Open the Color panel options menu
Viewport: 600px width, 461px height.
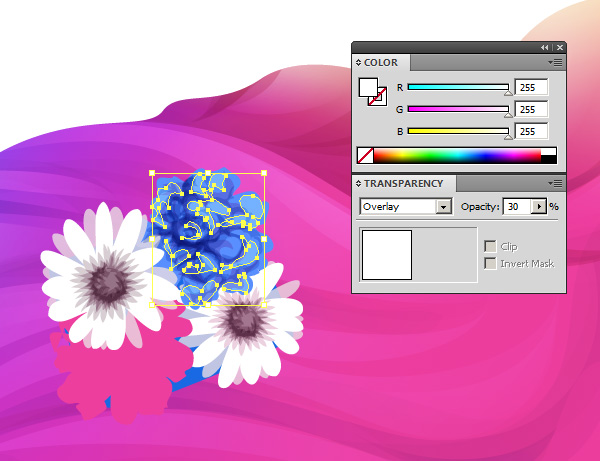coord(556,62)
